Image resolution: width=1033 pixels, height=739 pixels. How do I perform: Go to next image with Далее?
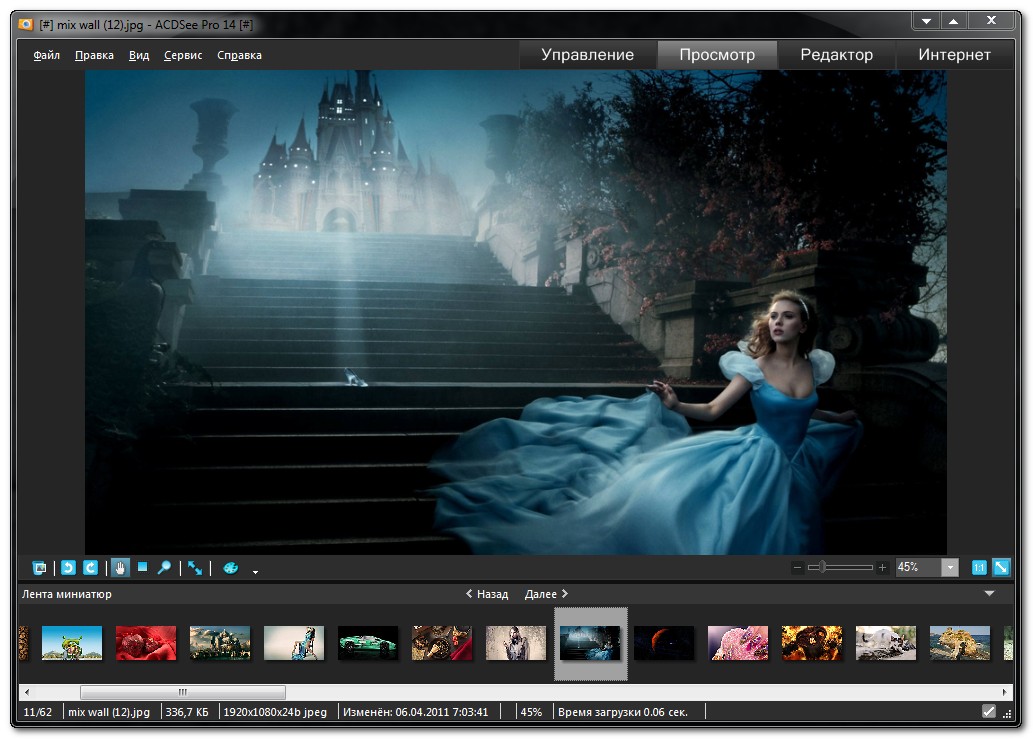point(546,594)
